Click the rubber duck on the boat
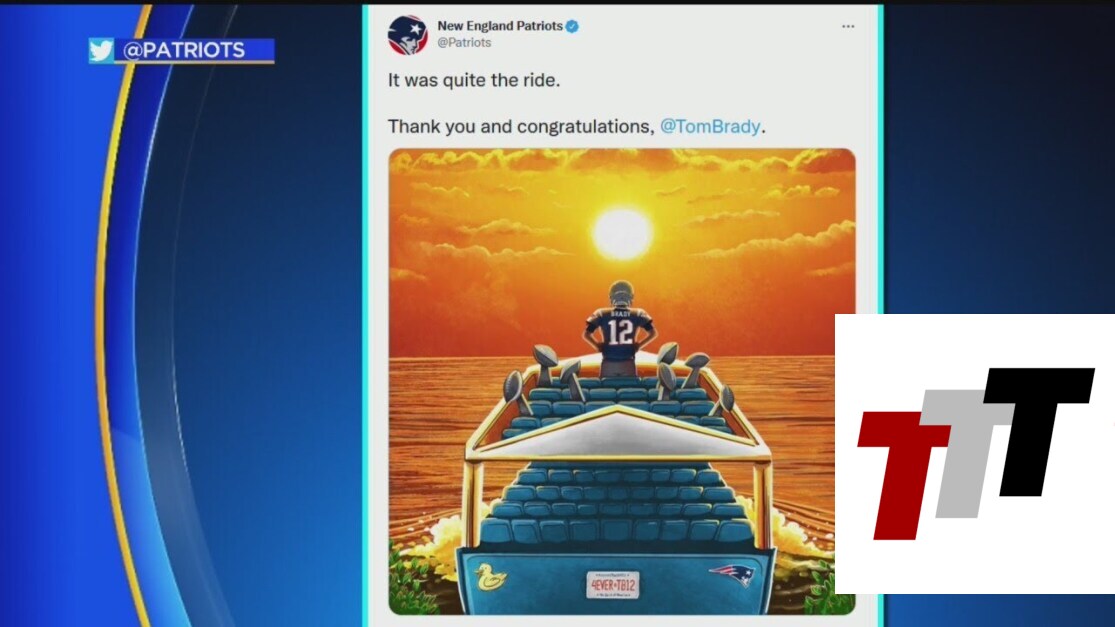 click(490, 577)
